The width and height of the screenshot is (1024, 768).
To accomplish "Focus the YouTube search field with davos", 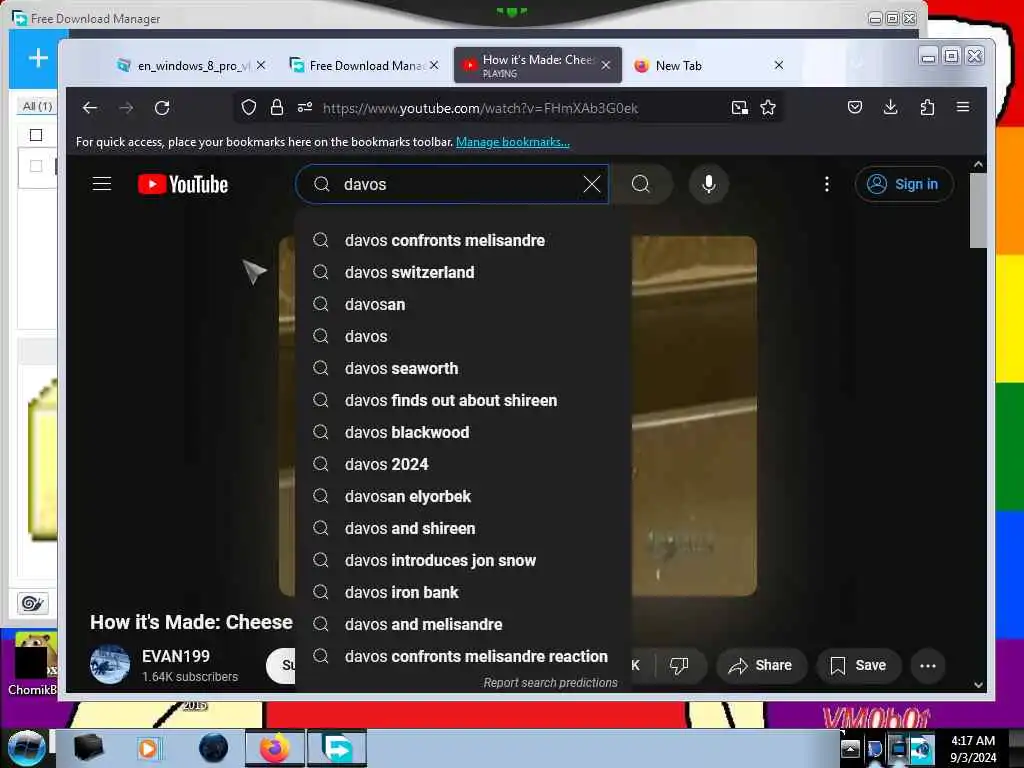I will coord(451,184).
